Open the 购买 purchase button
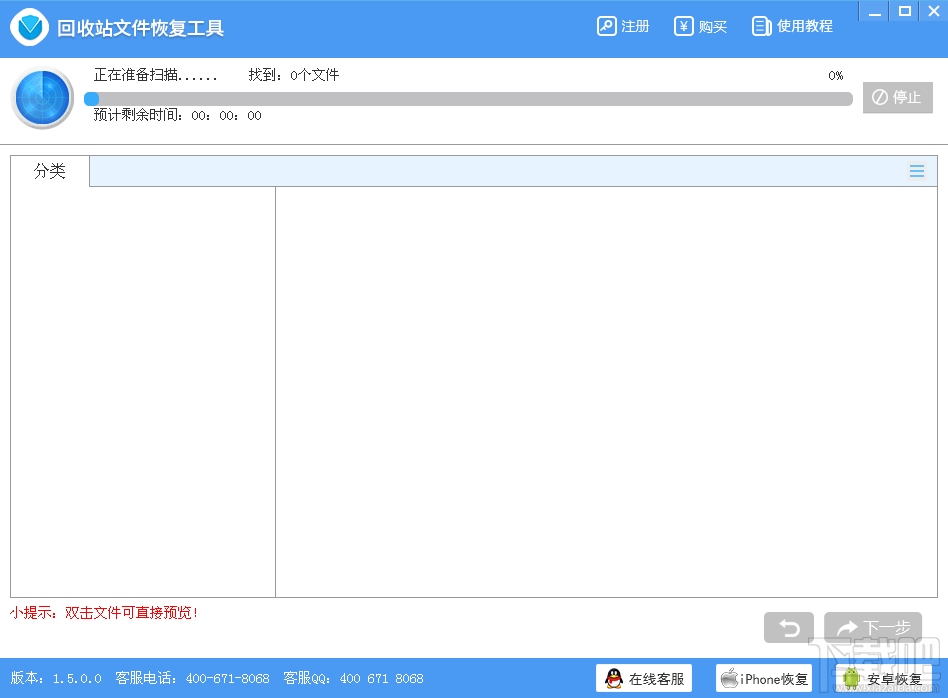Image resolution: width=948 pixels, height=698 pixels. pyautogui.click(x=700, y=27)
